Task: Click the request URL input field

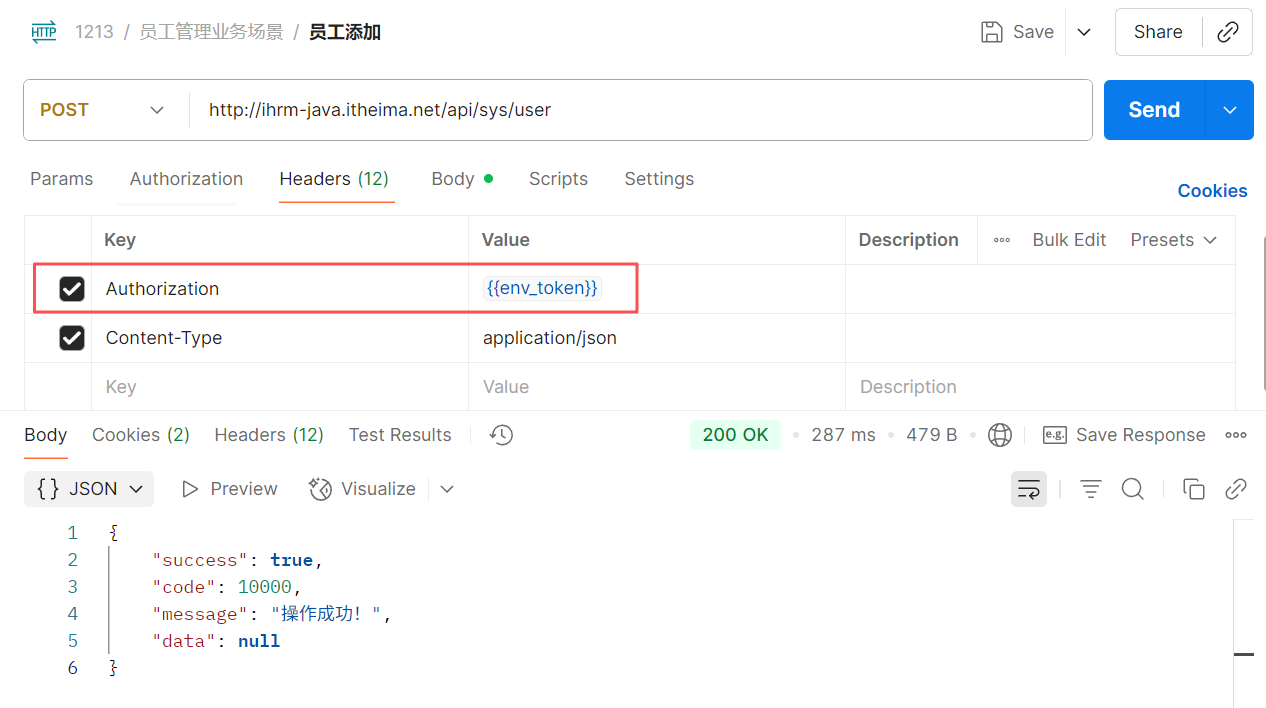Action: (640, 110)
